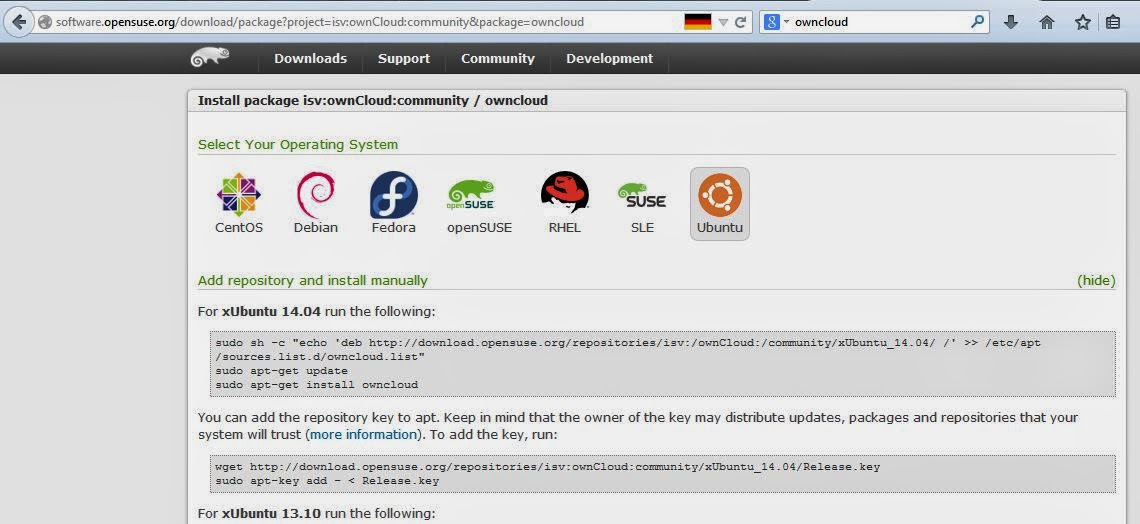This screenshot has height=524, width=1140.
Task: Open the Development menu
Action: 609,59
